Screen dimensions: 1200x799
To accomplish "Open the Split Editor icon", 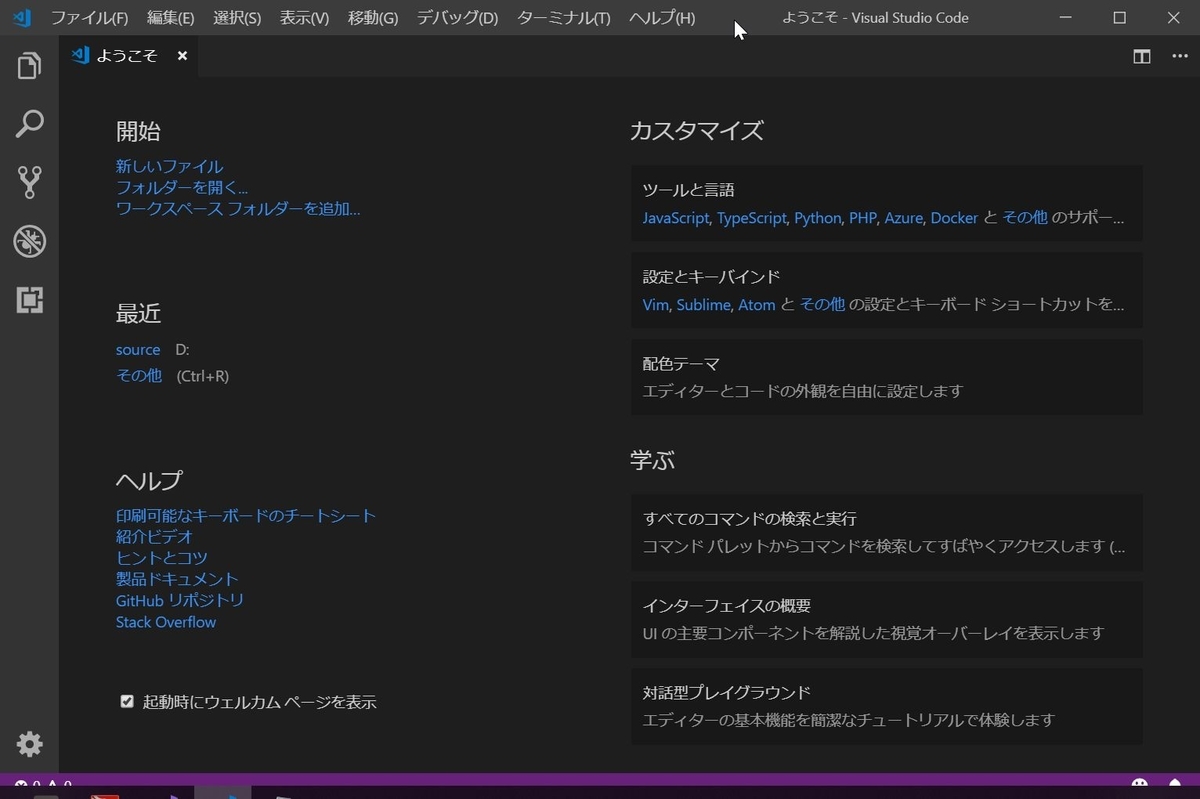I will pyautogui.click(x=1141, y=57).
